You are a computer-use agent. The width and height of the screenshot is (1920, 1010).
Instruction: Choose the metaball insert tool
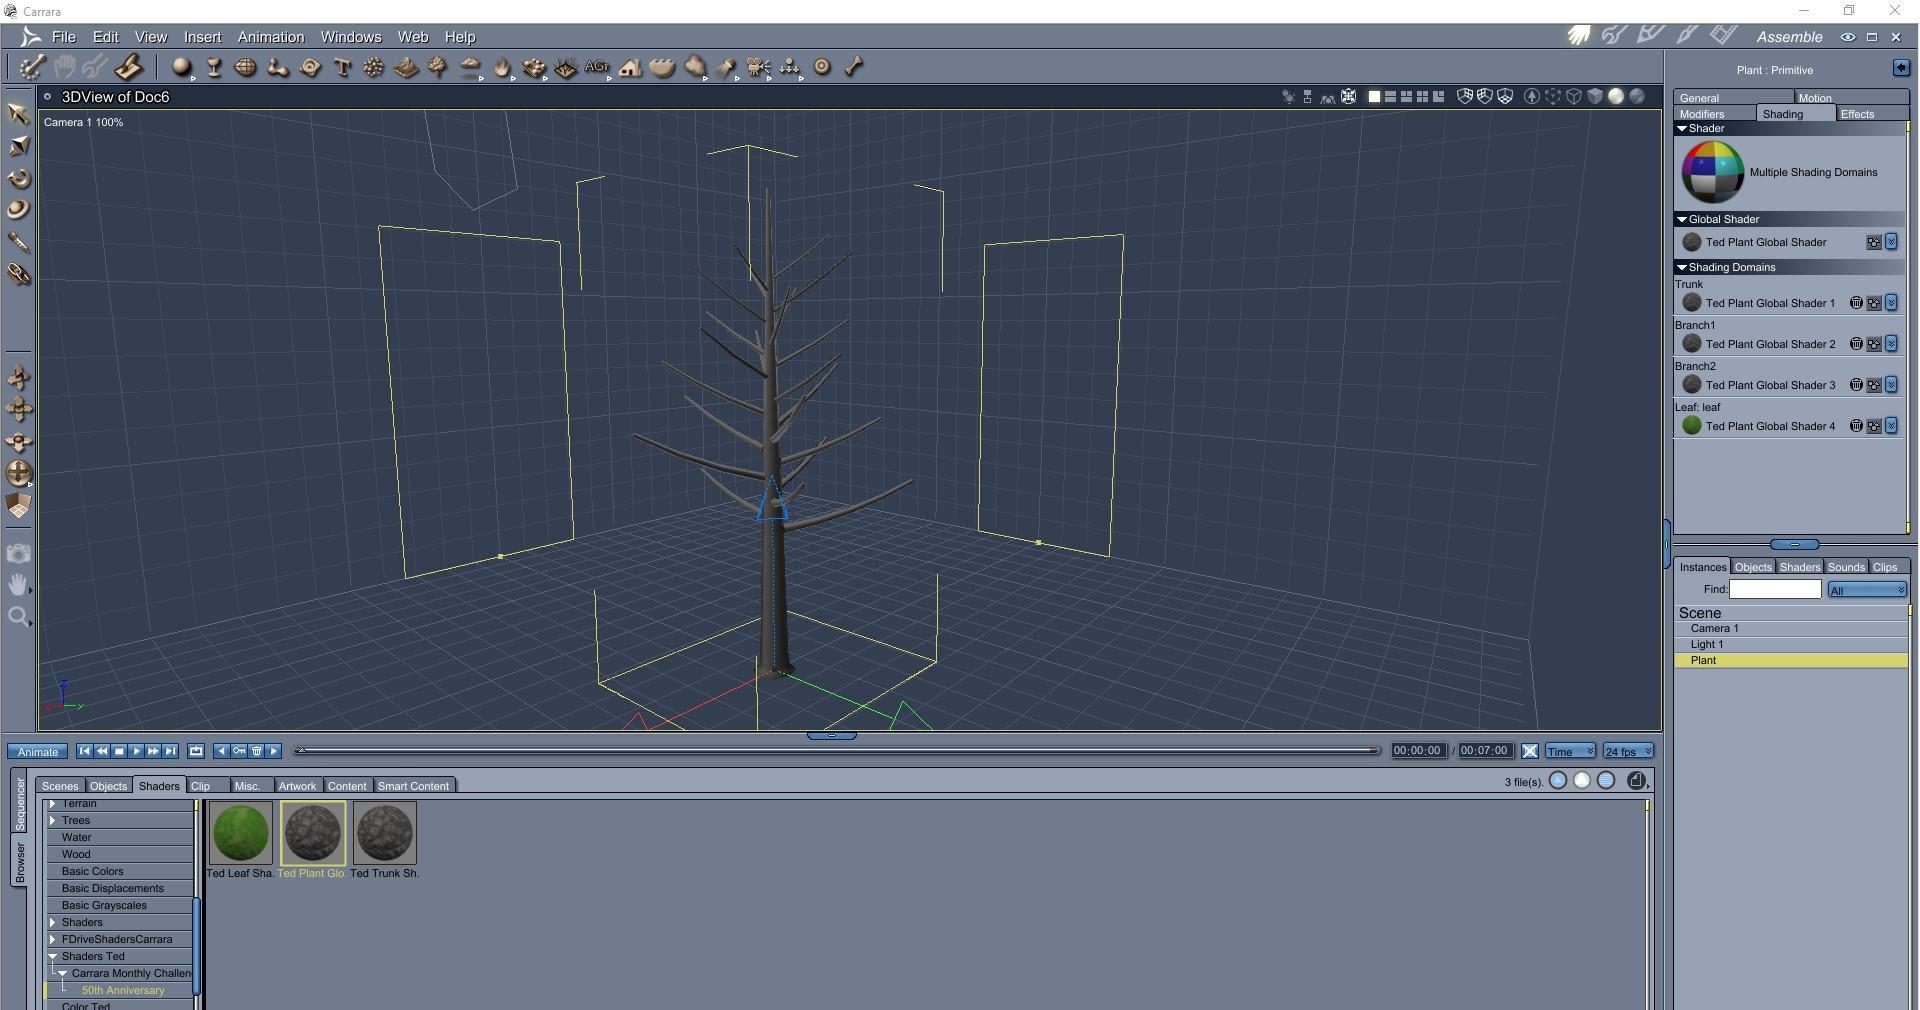(278, 67)
